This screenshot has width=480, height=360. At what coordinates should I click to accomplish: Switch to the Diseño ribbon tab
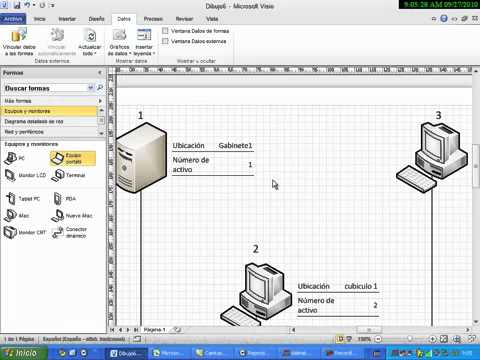[x=97, y=19]
